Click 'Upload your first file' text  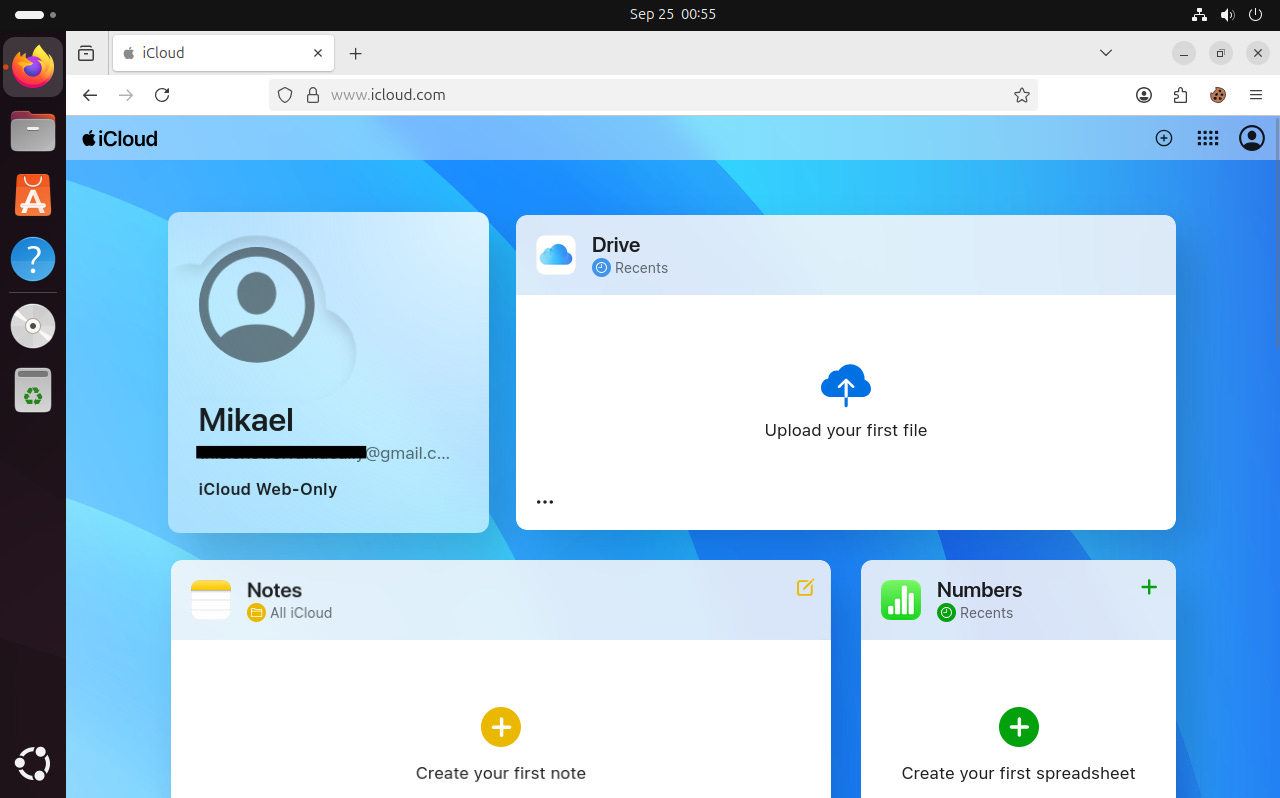[x=846, y=431]
